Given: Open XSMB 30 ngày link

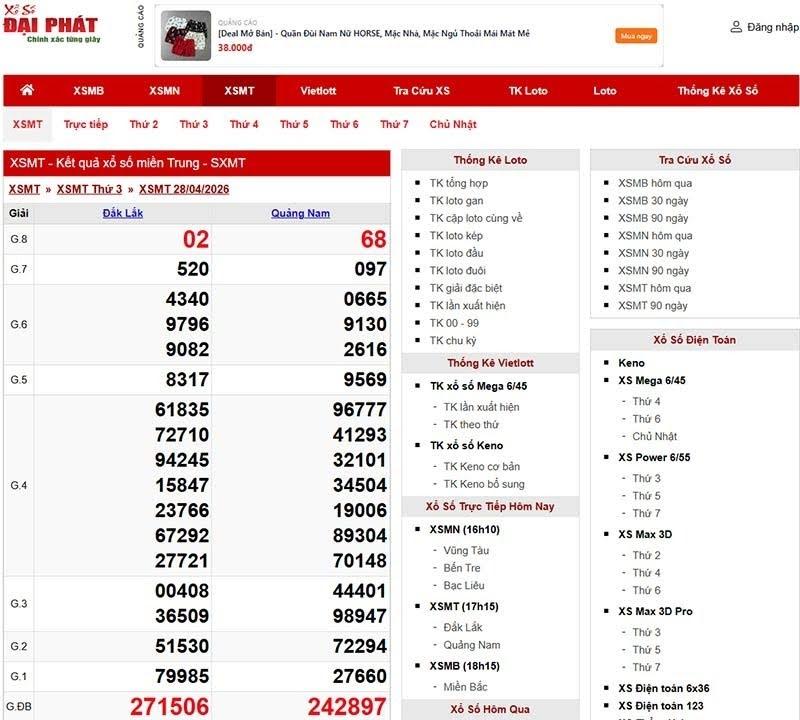Looking at the screenshot, I should [x=653, y=201].
